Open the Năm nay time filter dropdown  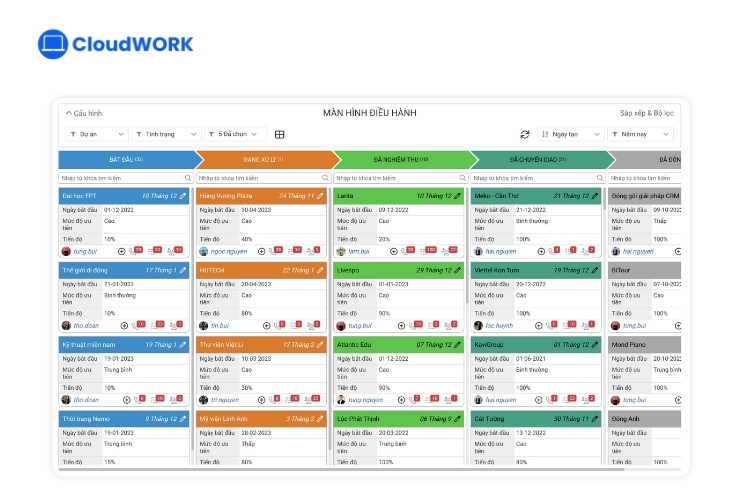pyautogui.click(x=640, y=134)
